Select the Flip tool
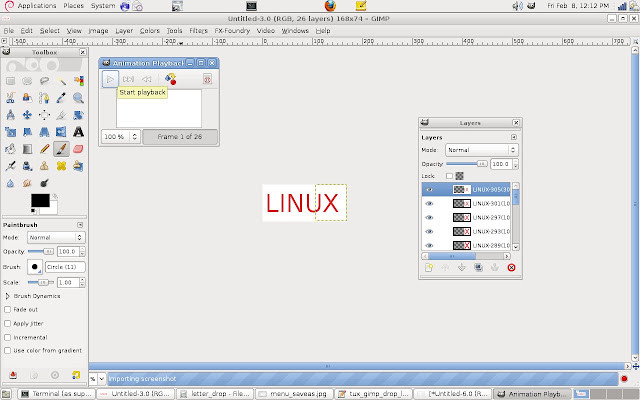Viewport: 640px width, 400px height. point(61,132)
